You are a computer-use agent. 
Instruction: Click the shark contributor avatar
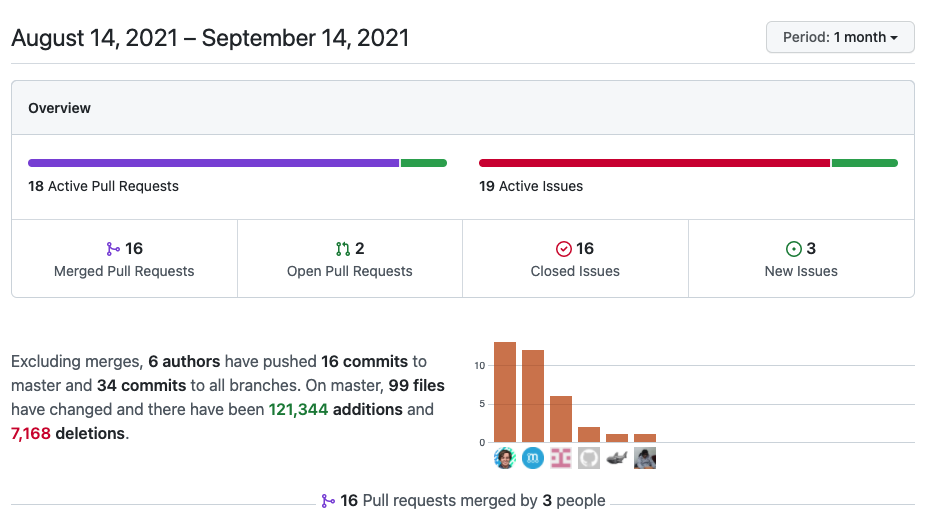617,458
